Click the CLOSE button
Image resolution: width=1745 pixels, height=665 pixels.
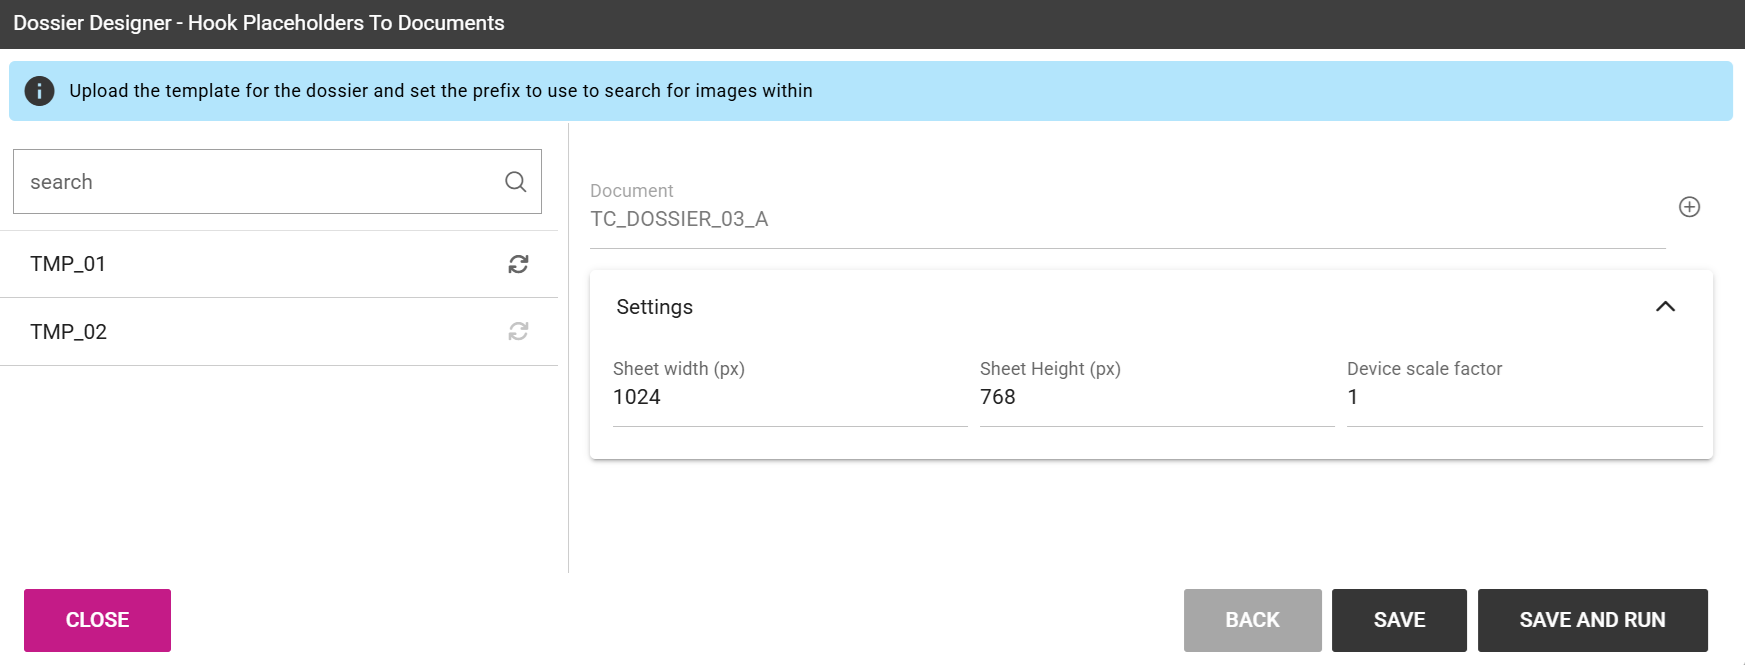(x=97, y=620)
